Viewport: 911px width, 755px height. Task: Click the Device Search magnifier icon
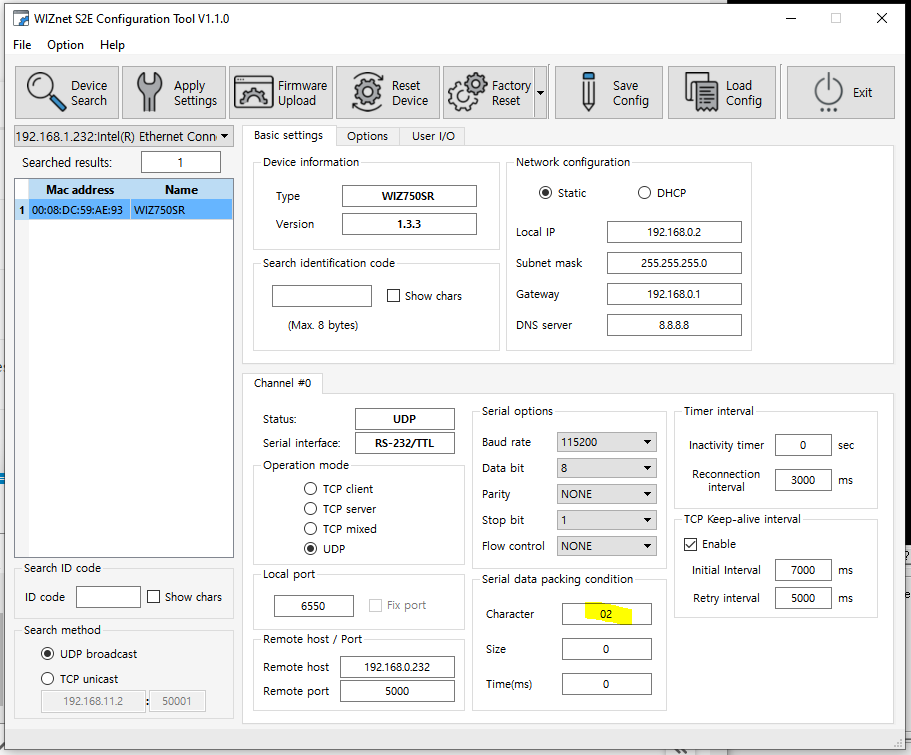[46, 92]
